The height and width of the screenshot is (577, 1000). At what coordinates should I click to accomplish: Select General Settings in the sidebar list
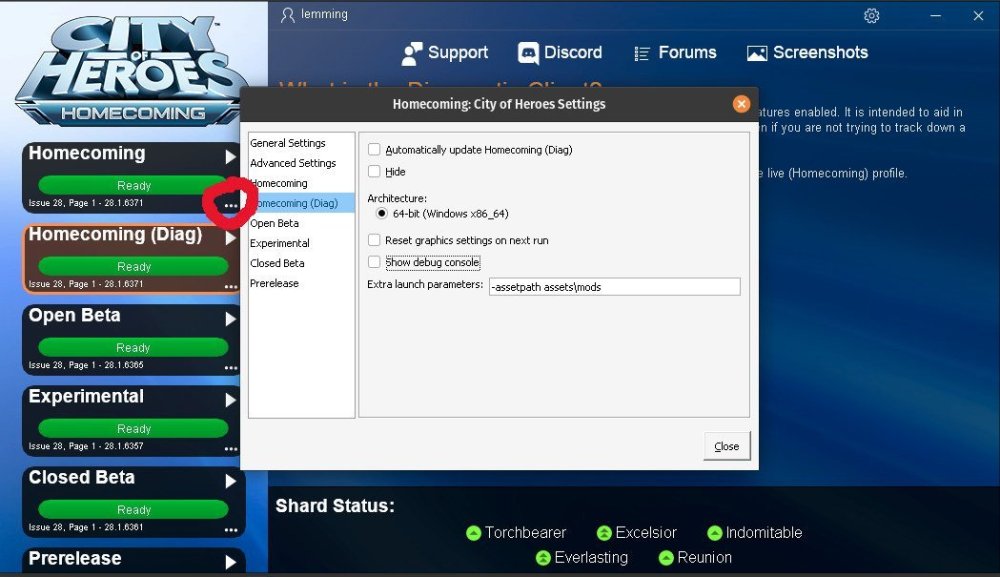(x=288, y=143)
